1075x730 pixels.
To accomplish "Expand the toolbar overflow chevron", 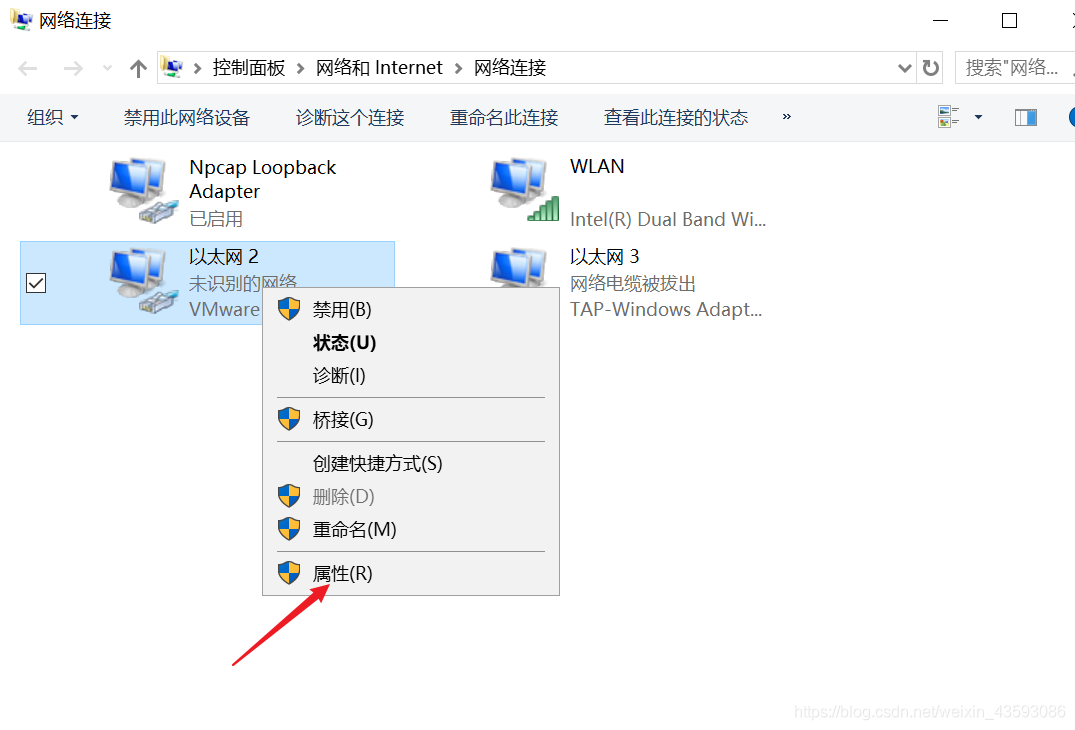I will coord(786,117).
